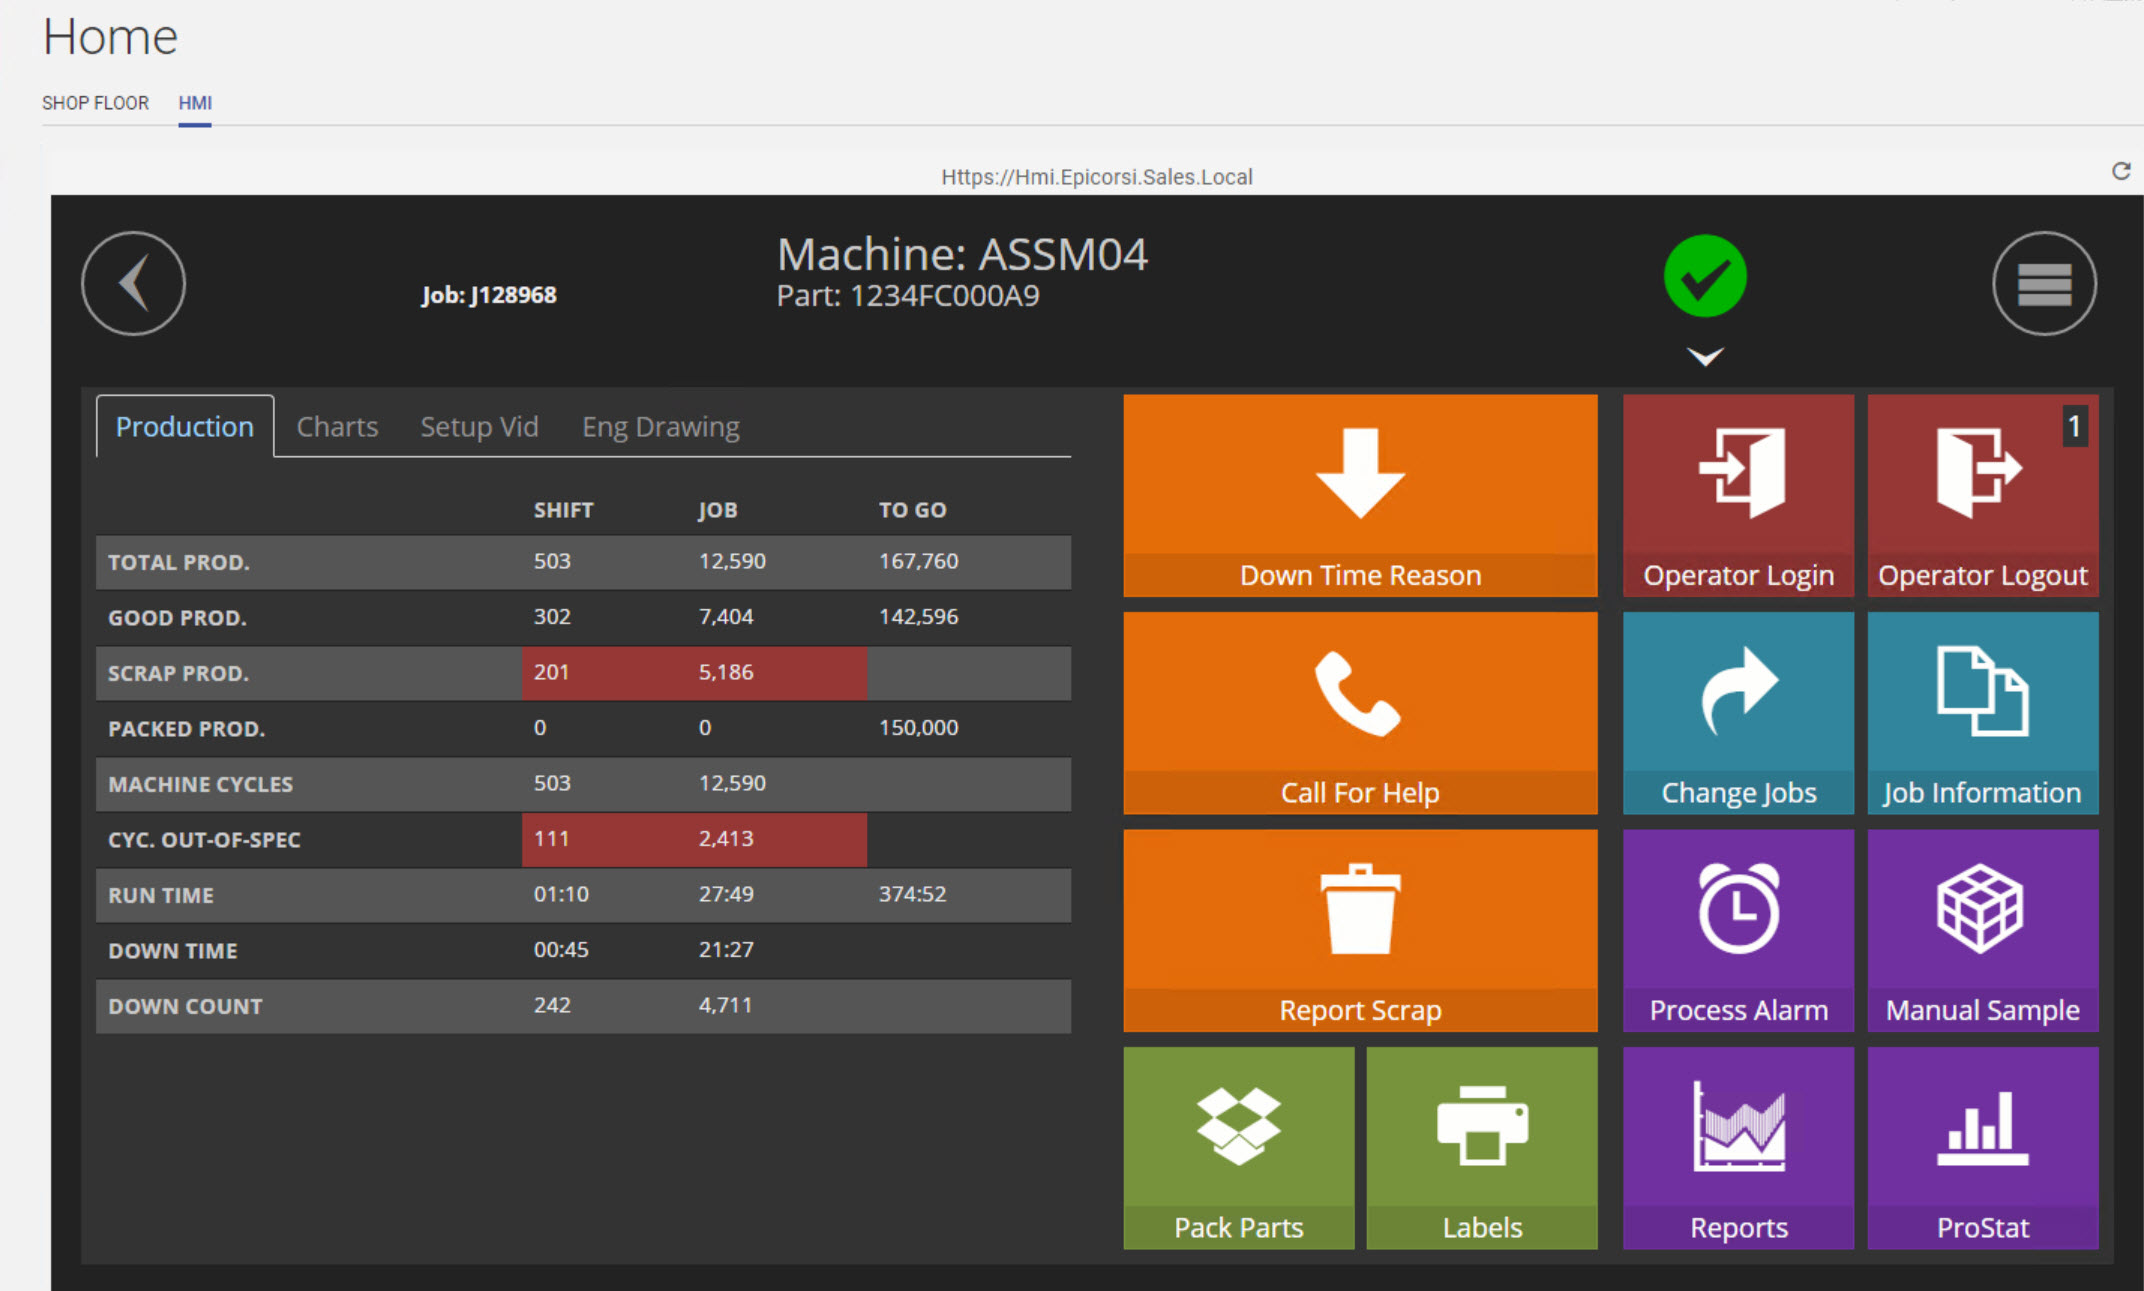Select the RUN TIME row label
This screenshot has width=2144, height=1291.
(160, 895)
